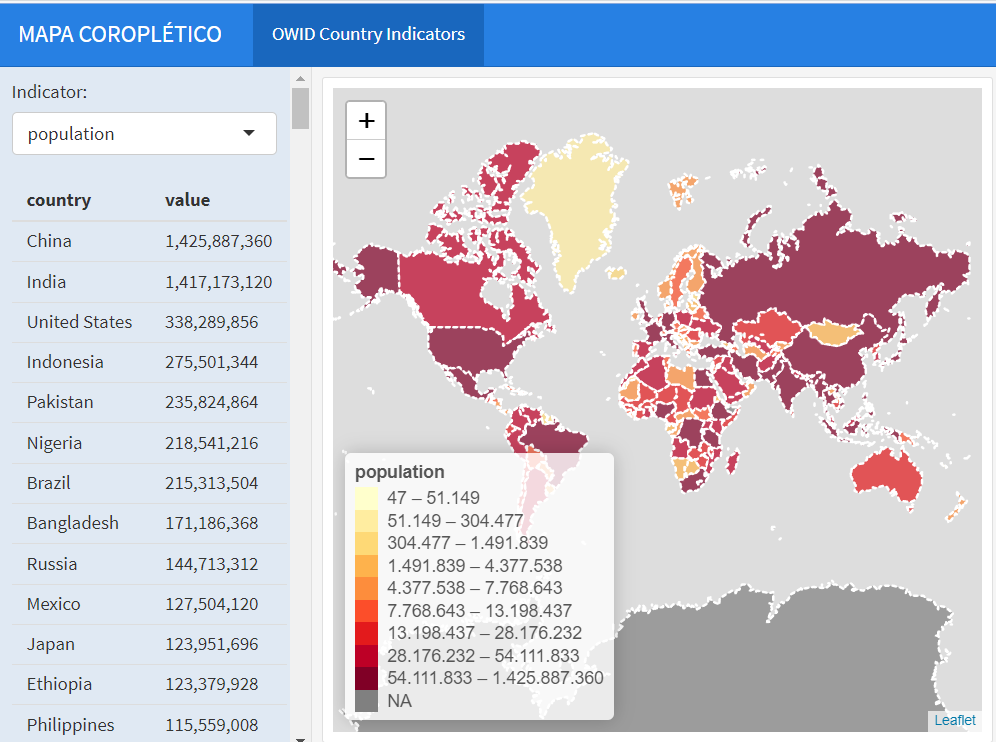Click the gray NA legend swatch
This screenshot has height=742, width=996.
[367, 701]
